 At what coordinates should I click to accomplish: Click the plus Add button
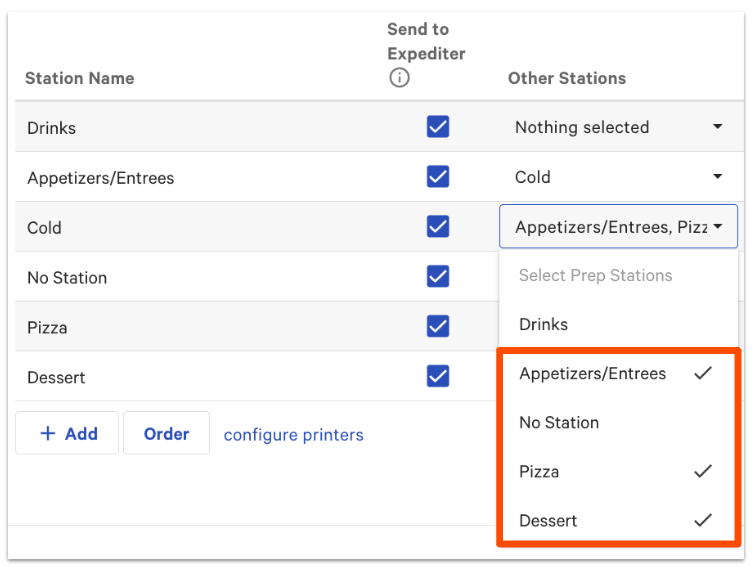(x=67, y=434)
